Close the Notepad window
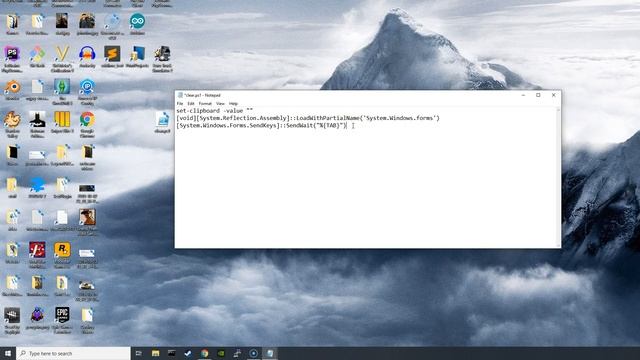This screenshot has width=640, height=360. coord(553,95)
